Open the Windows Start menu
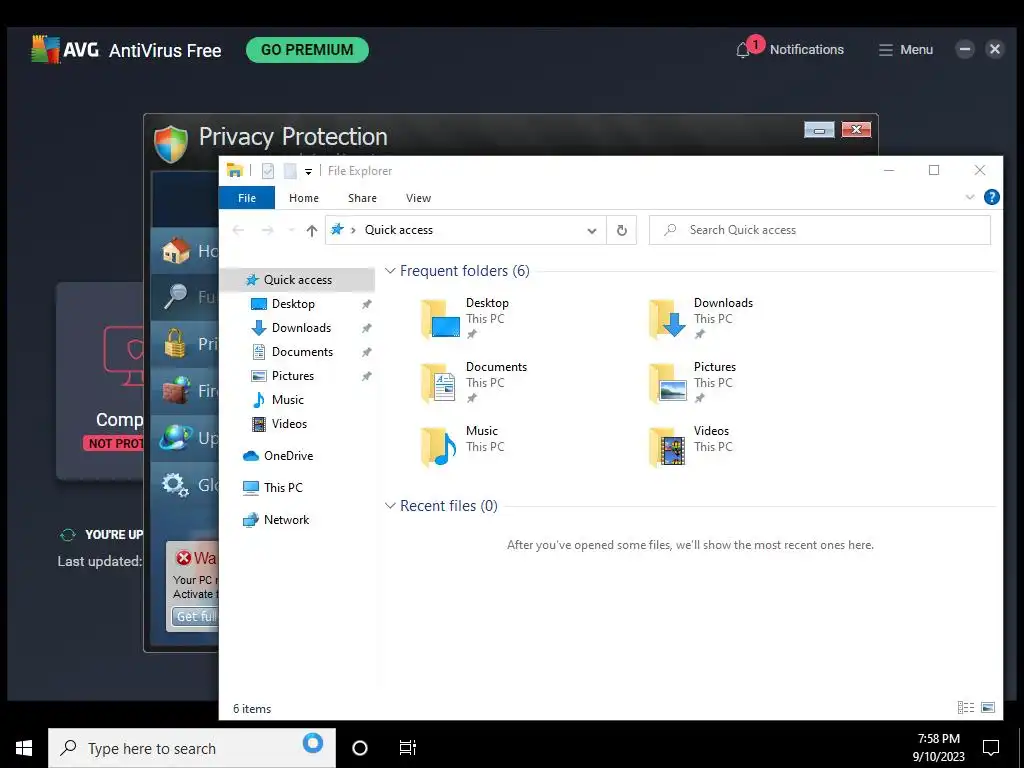 24,748
